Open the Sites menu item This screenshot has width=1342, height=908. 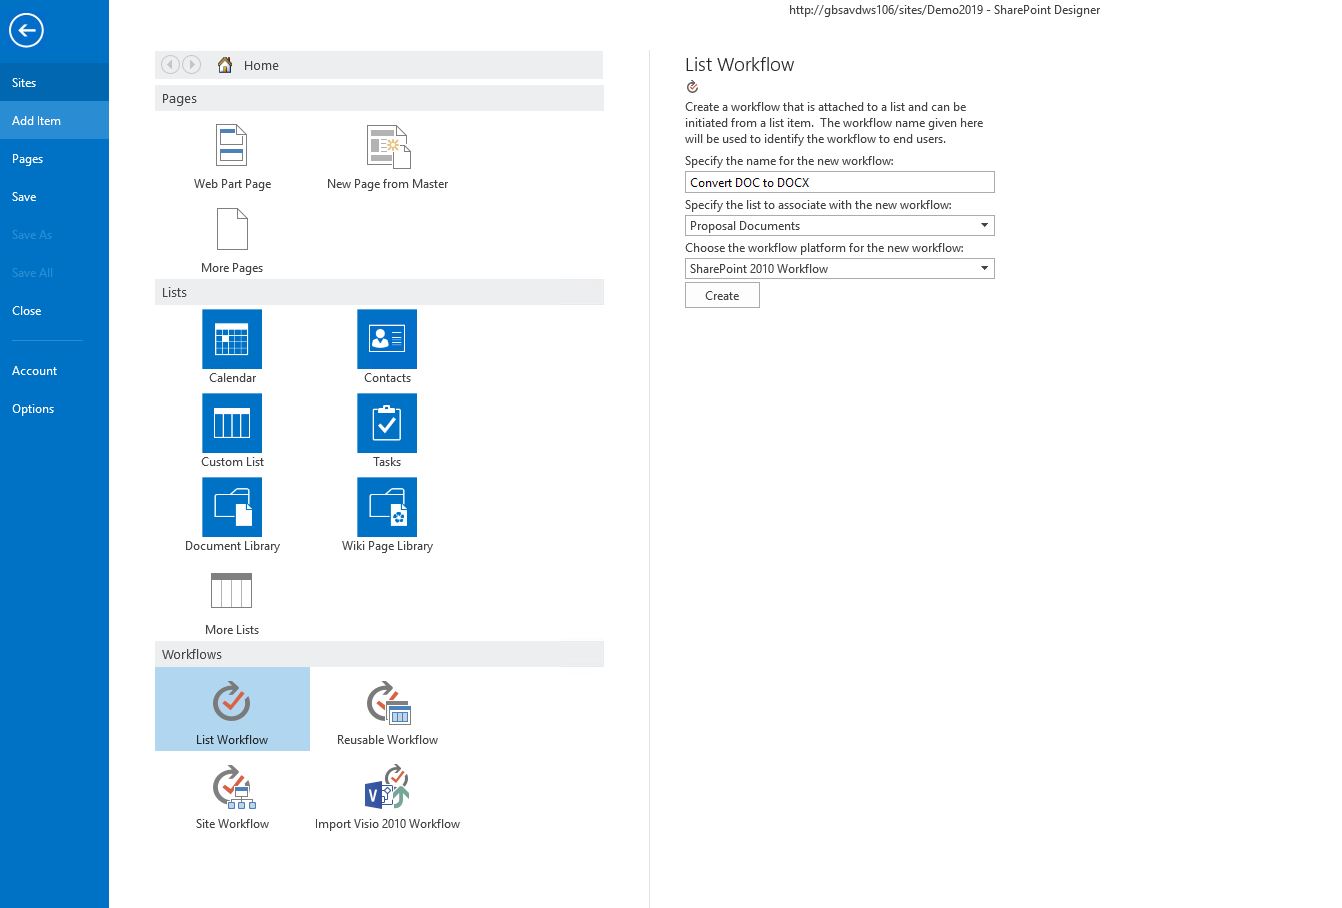(24, 83)
